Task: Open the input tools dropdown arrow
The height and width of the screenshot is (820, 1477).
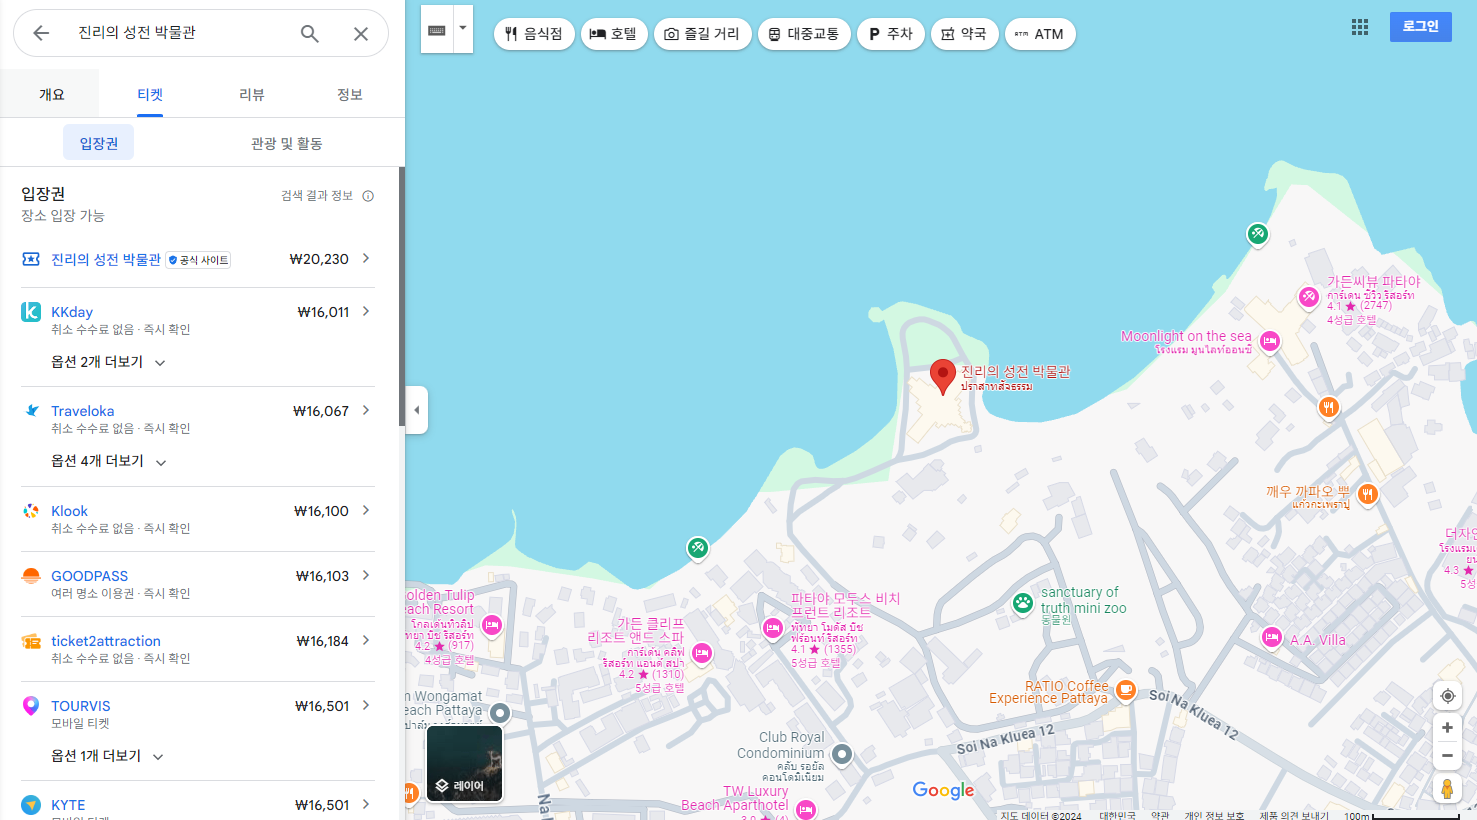Action: 463,28
